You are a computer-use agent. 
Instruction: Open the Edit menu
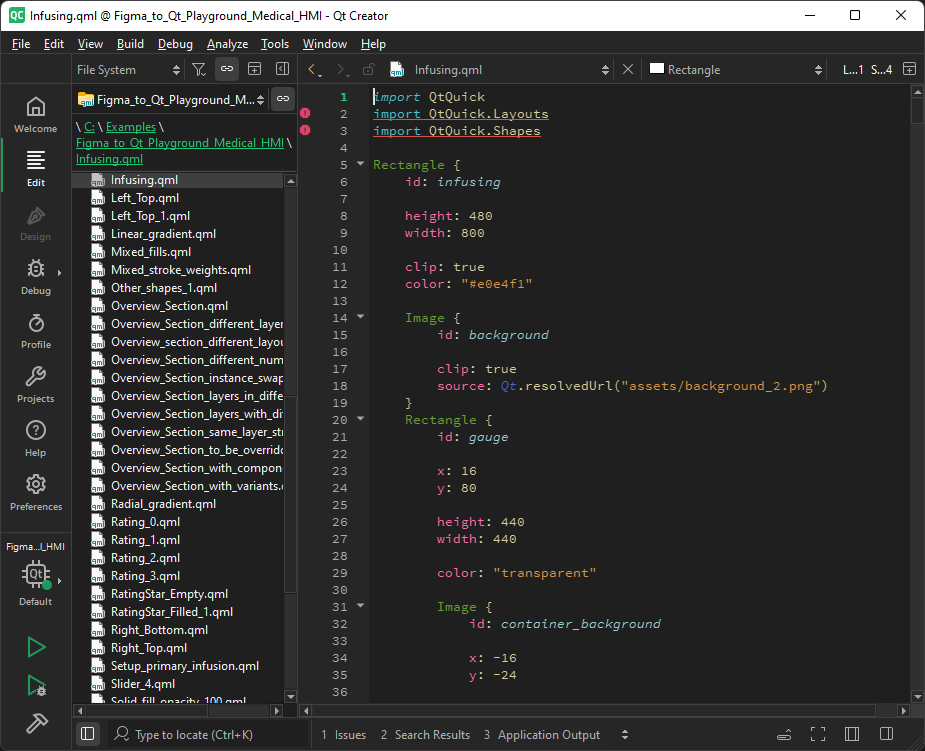(54, 44)
